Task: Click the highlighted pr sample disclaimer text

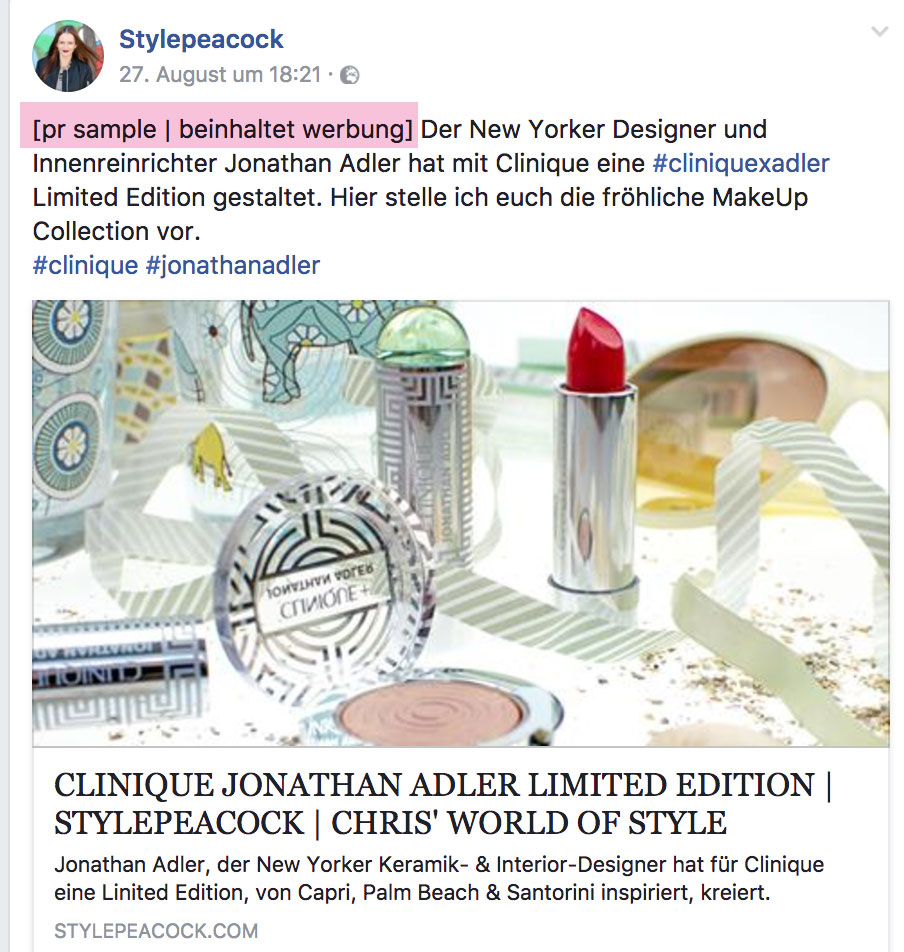Action: pos(222,129)
